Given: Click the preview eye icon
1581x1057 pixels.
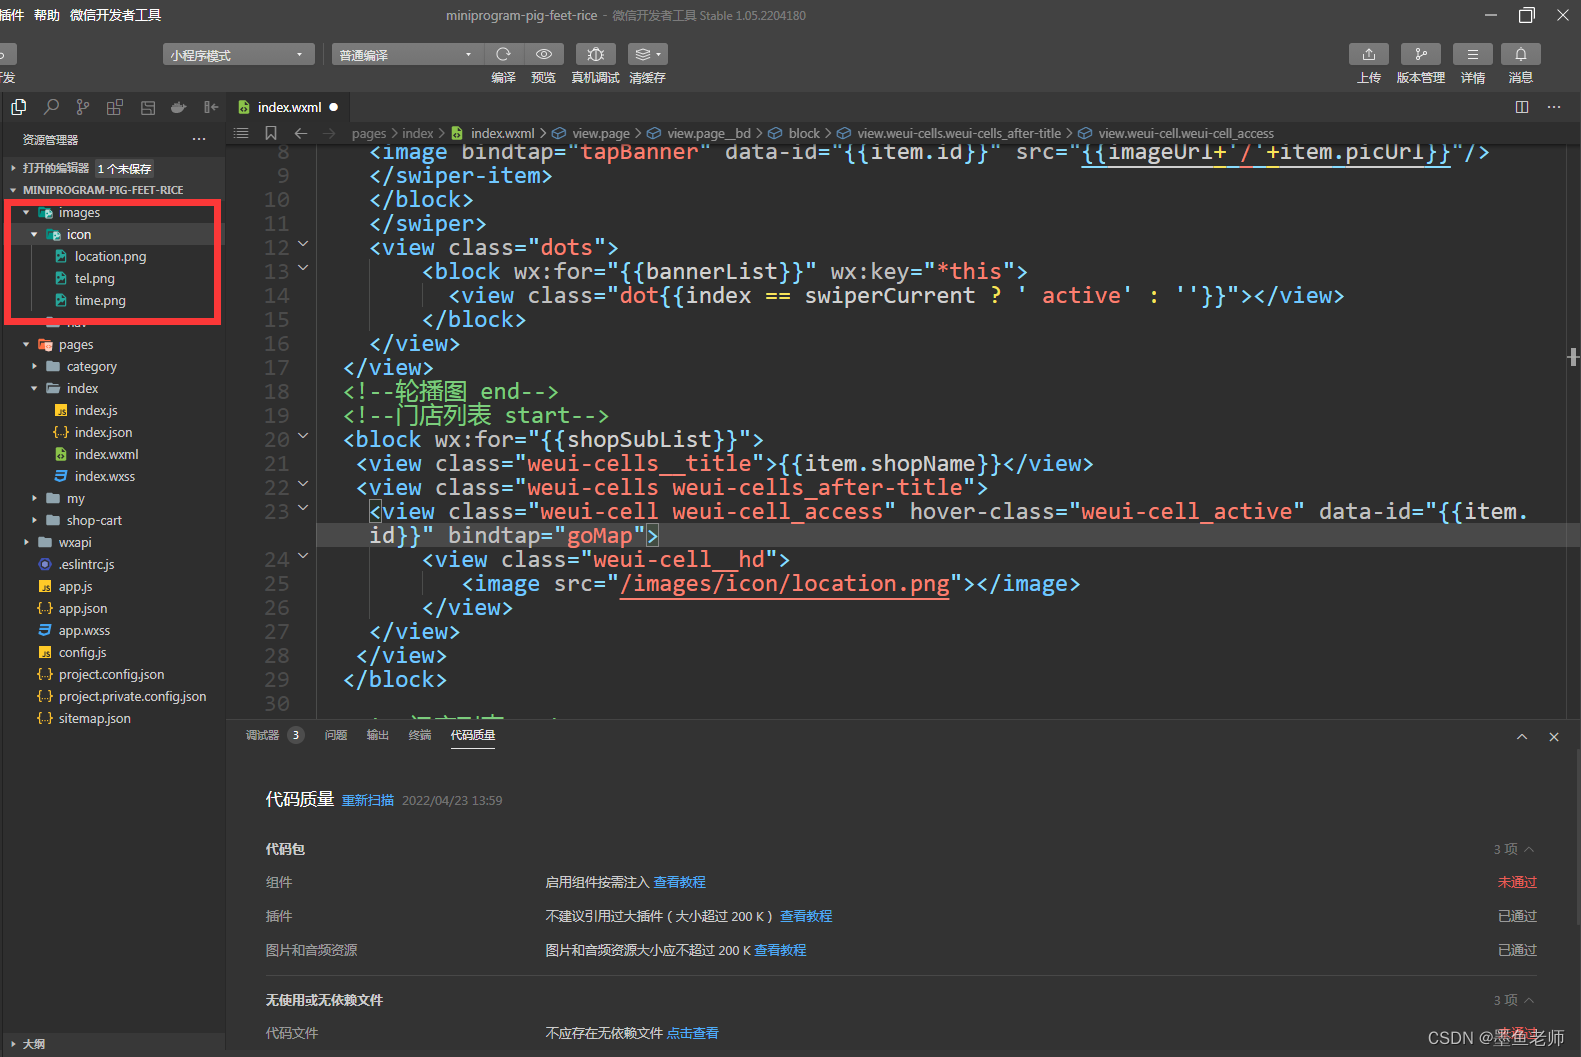Looking at the screenshot, I should pyautogui.click(x=543, y=54).
